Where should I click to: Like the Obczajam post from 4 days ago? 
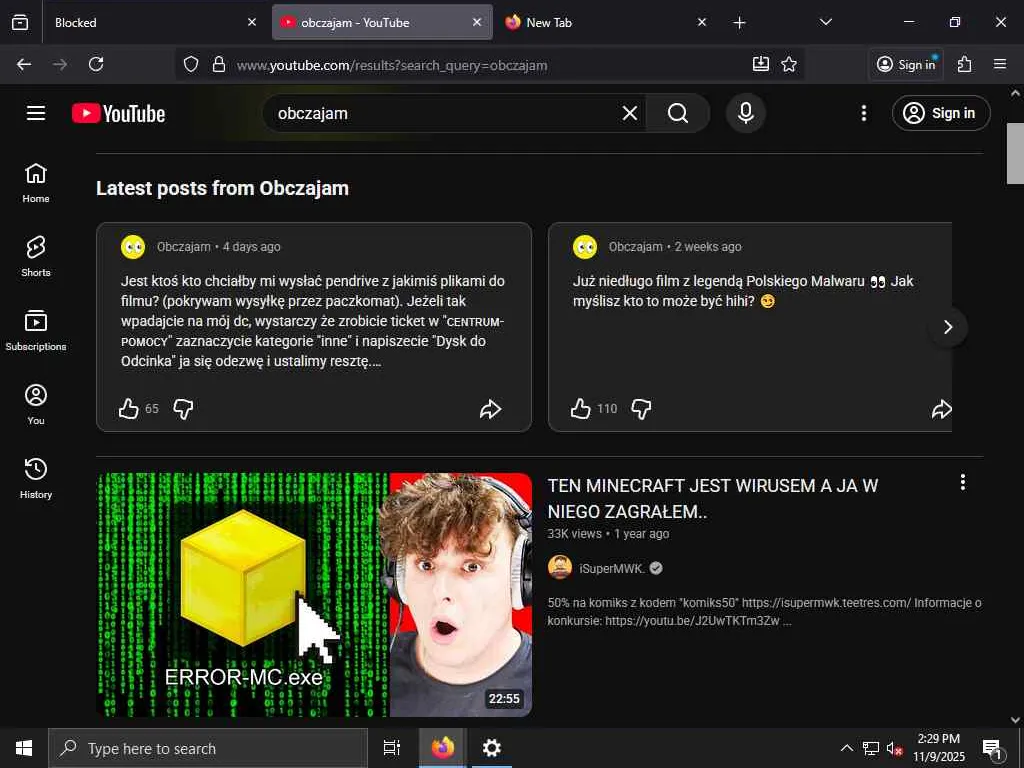[129, 409]
